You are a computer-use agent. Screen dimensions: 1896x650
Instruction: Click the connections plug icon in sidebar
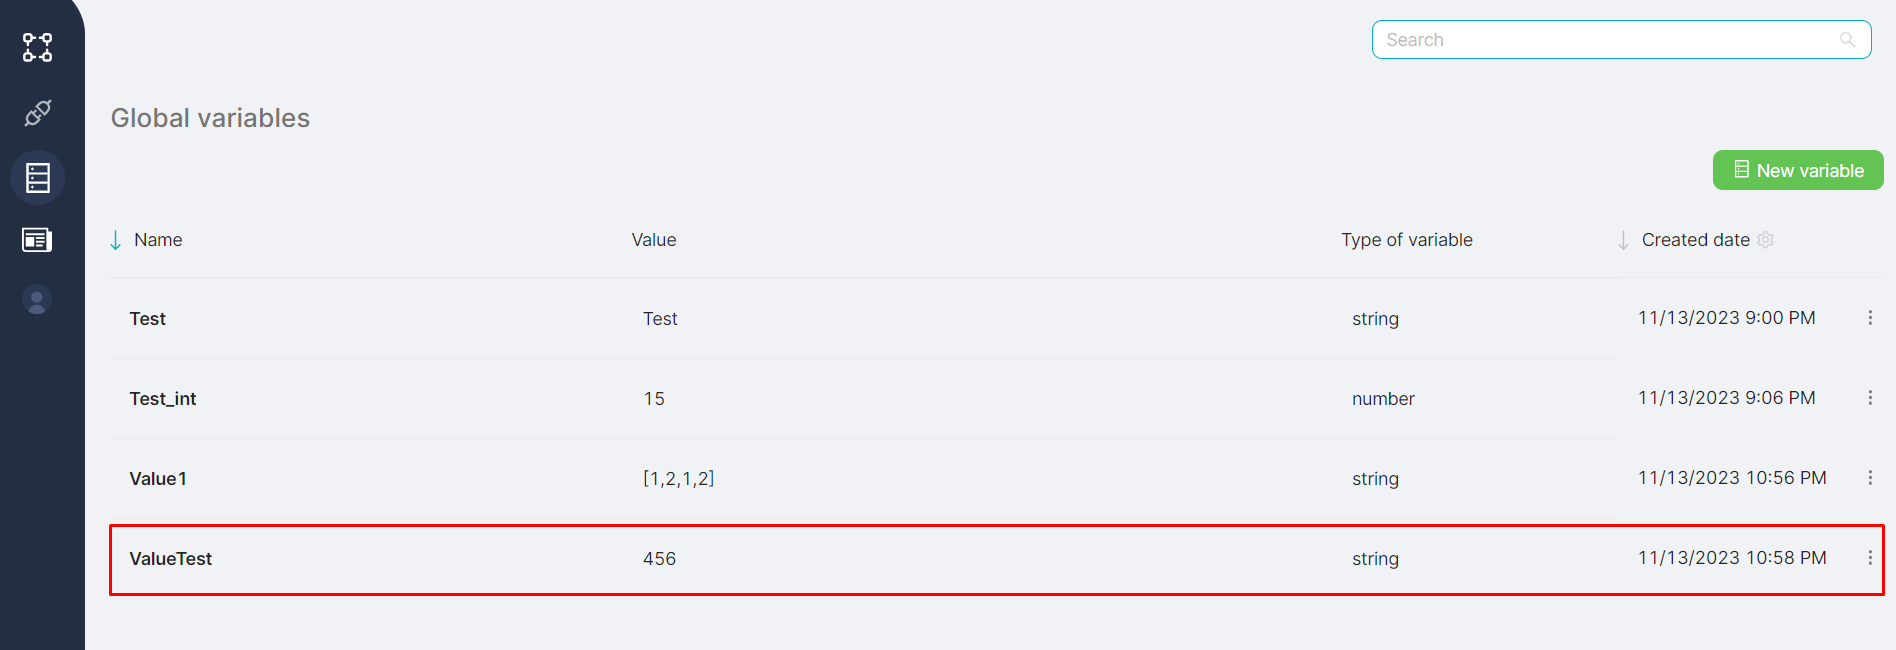(38, 113)
